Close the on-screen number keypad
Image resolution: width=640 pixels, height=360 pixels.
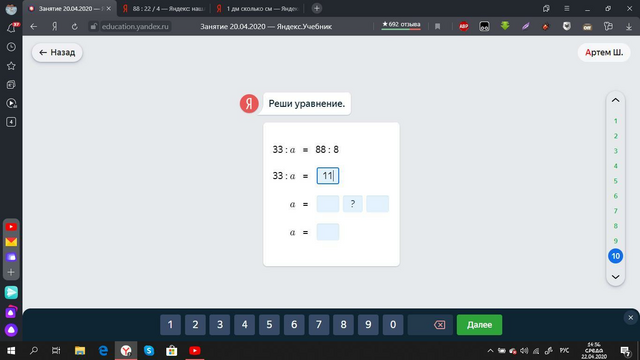(631, 318)
